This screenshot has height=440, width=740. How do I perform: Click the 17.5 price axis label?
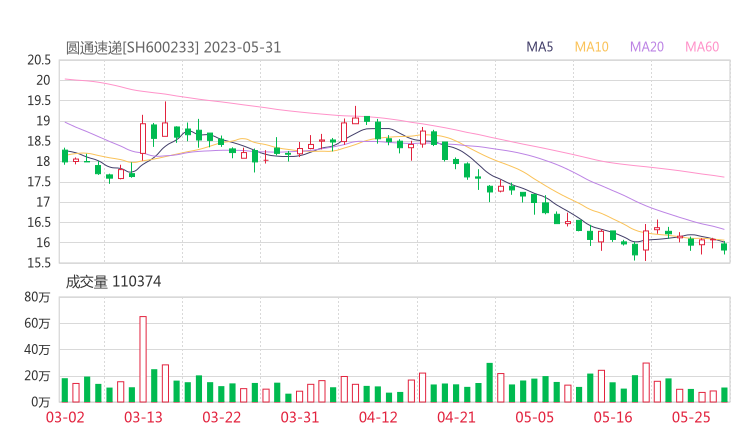(39, 182)
